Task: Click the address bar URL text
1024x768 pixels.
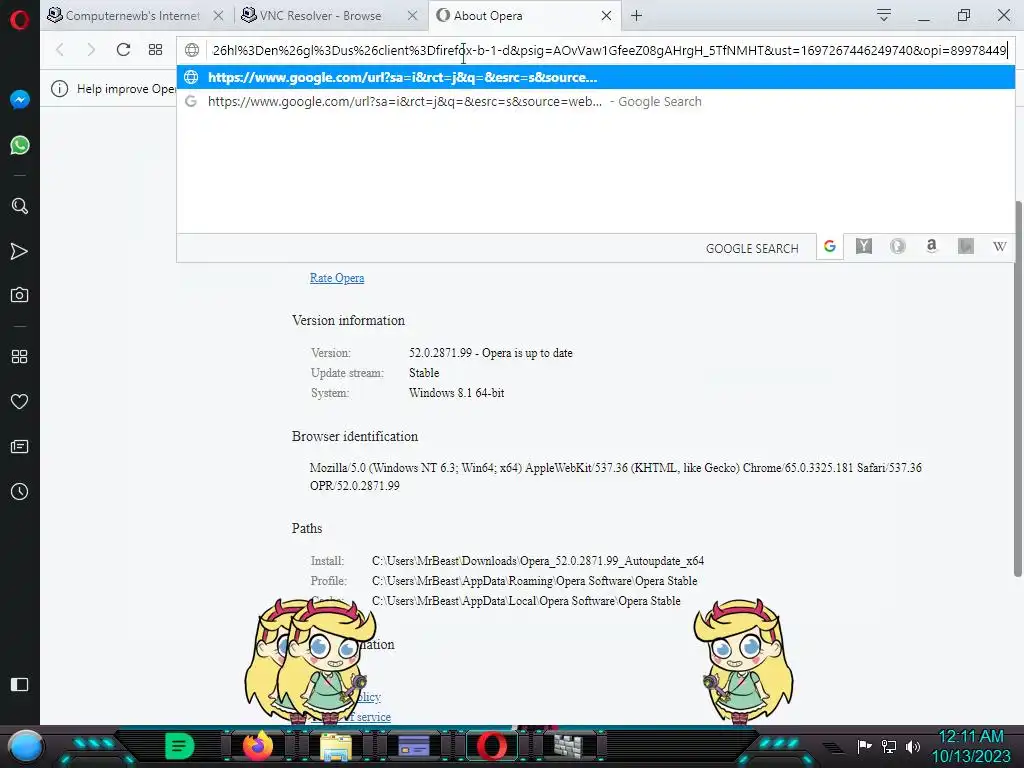Action: [x=610, y=50]
